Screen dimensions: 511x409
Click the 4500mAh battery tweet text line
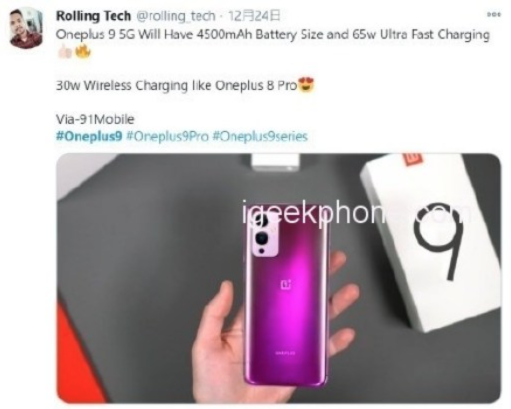[x=273, y=35]
